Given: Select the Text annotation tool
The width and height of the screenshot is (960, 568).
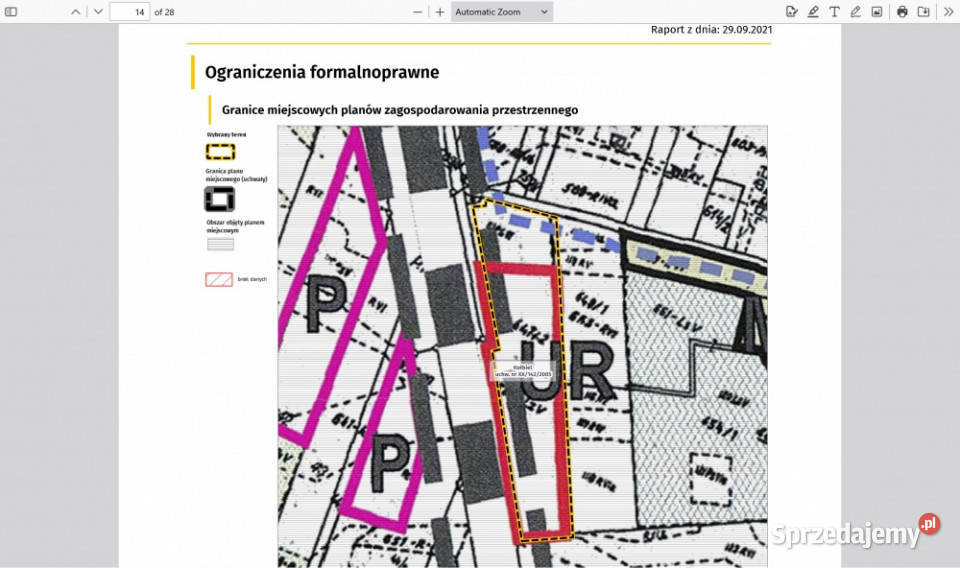Looking at the screenshot, I should click(834, 11).
